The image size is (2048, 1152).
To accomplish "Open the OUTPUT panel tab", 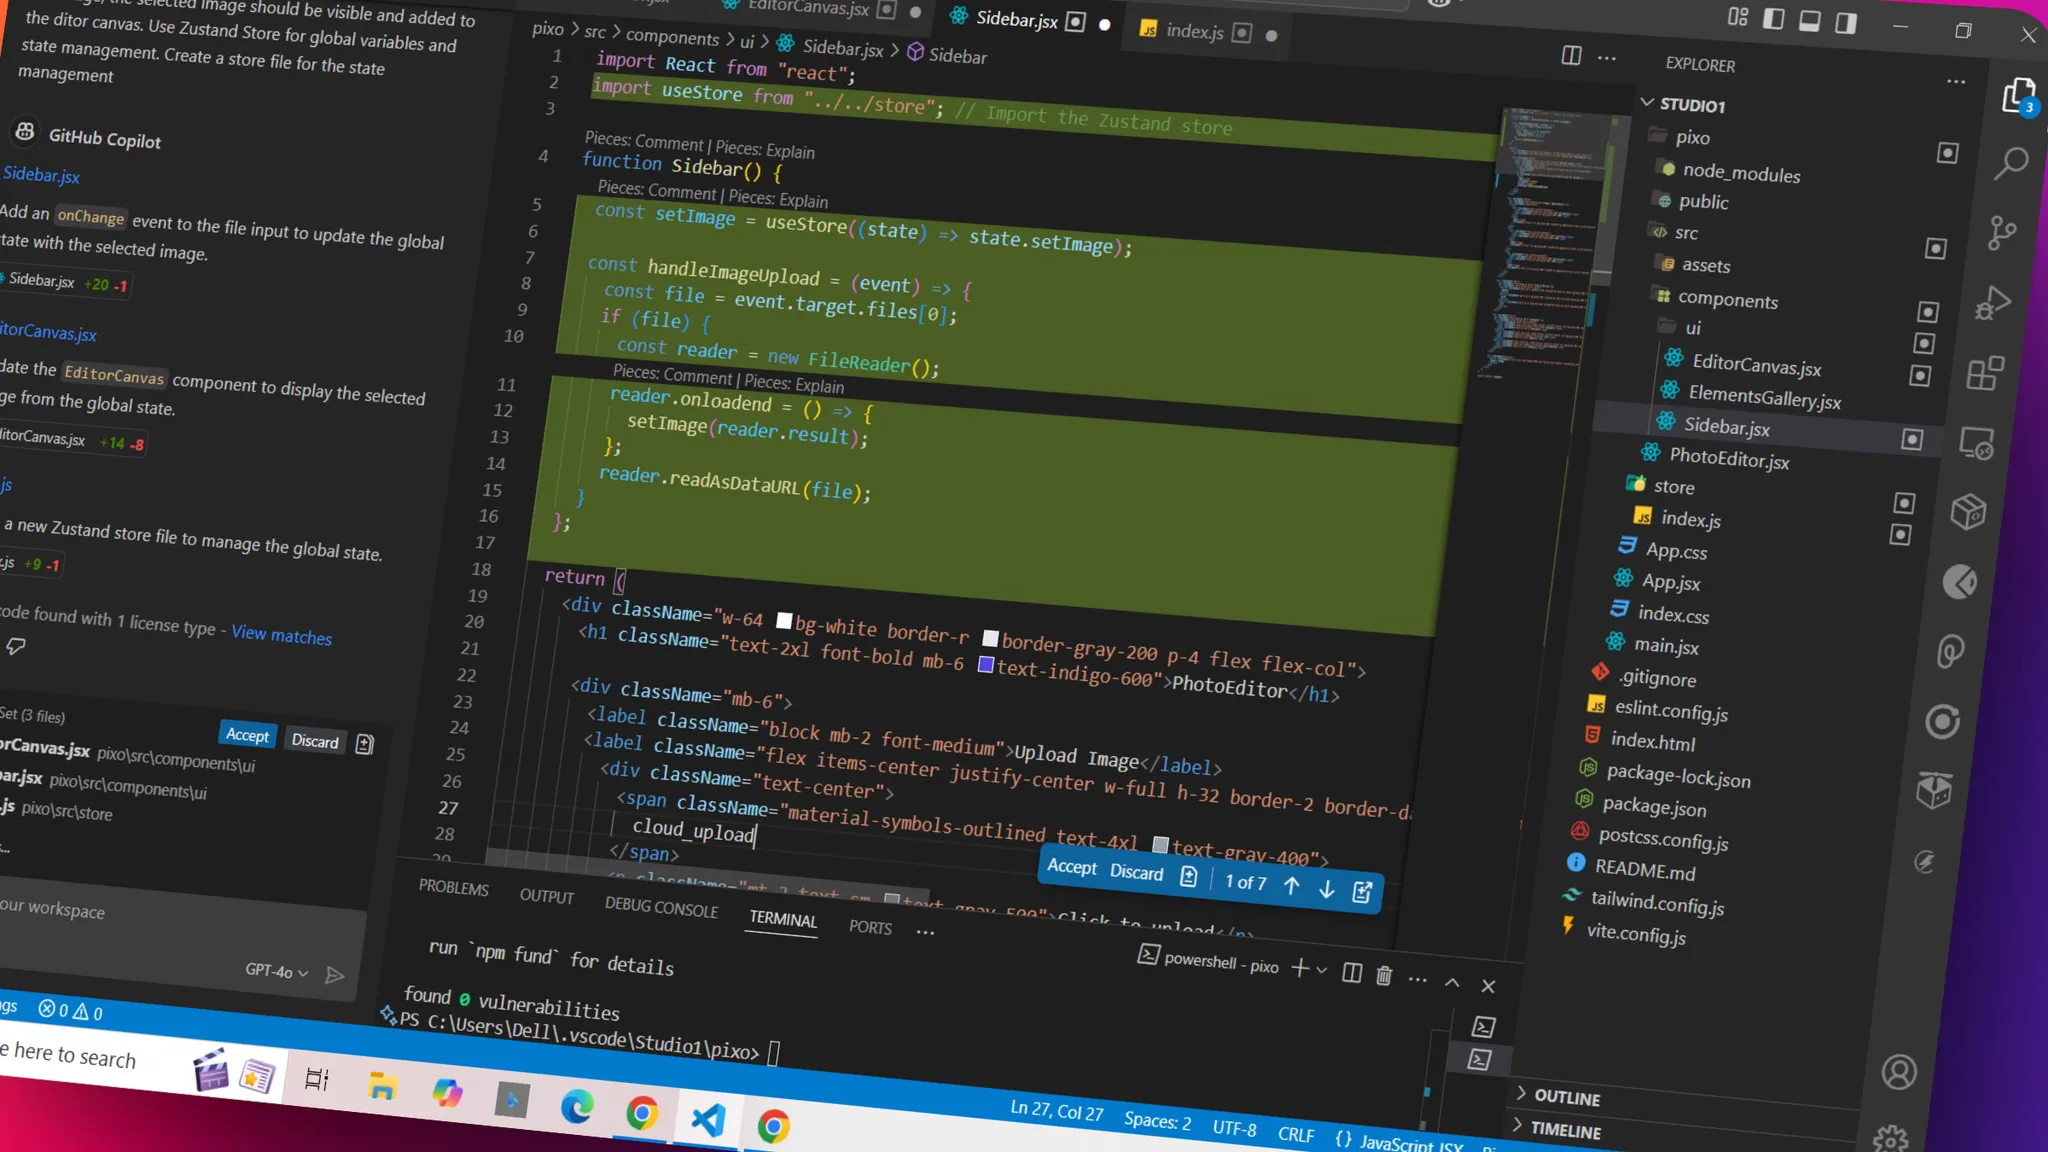I will (546, 896).
